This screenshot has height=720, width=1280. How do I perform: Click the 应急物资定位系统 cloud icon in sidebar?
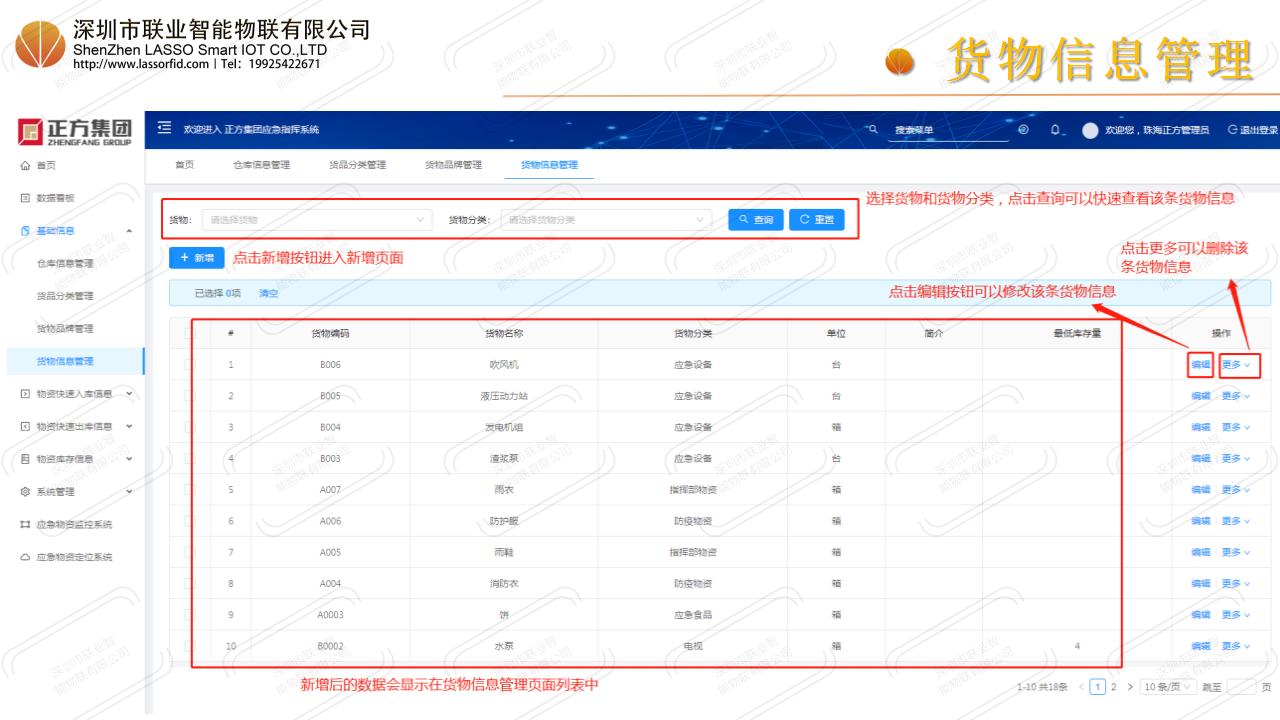click(24, 557)
